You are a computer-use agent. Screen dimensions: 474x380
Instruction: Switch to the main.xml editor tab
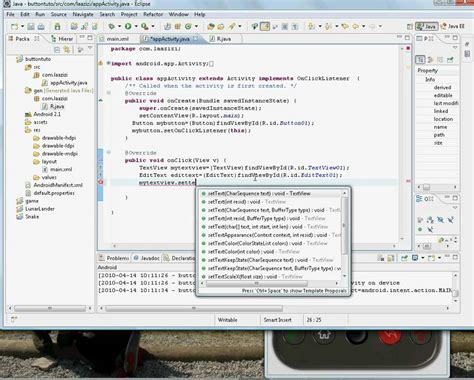[x=118, y=39]
